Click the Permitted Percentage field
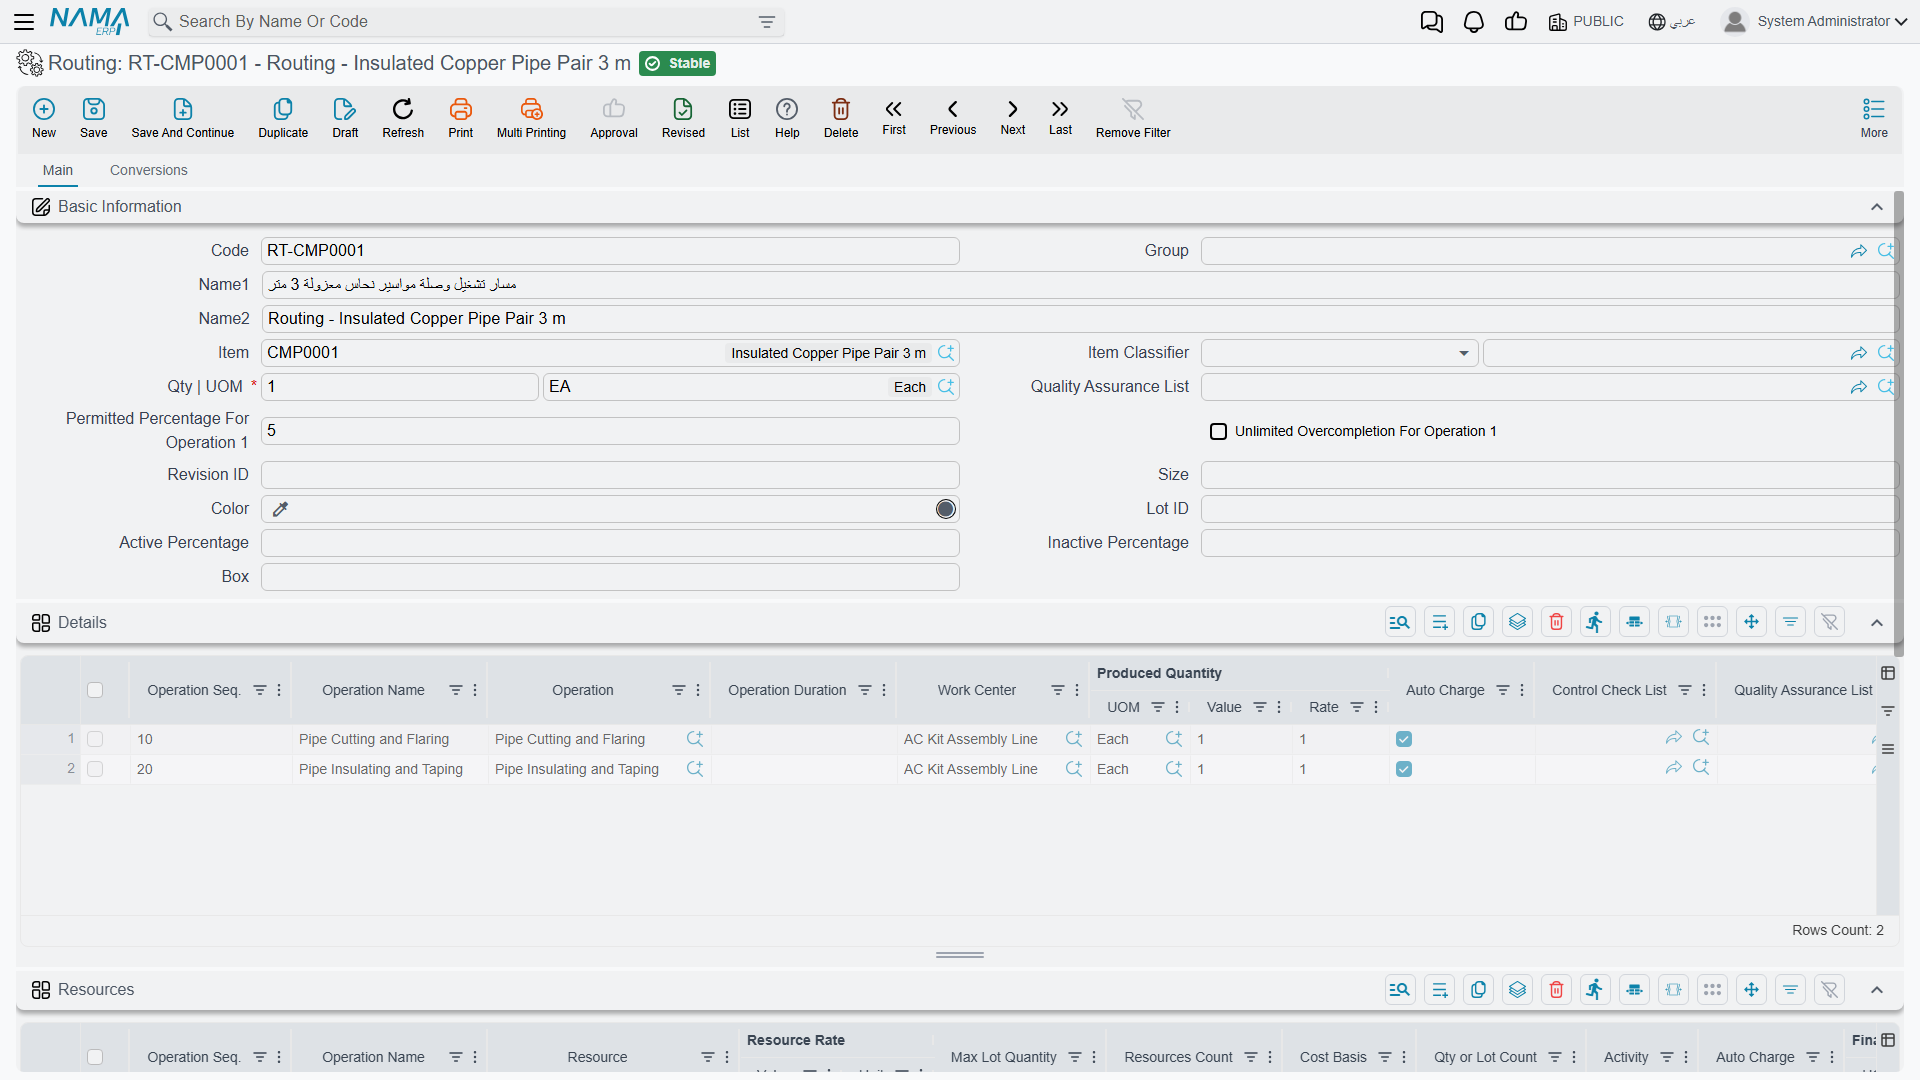Image resolution: width=1920 pixels, height=1080 pixels. coord(610,431)
